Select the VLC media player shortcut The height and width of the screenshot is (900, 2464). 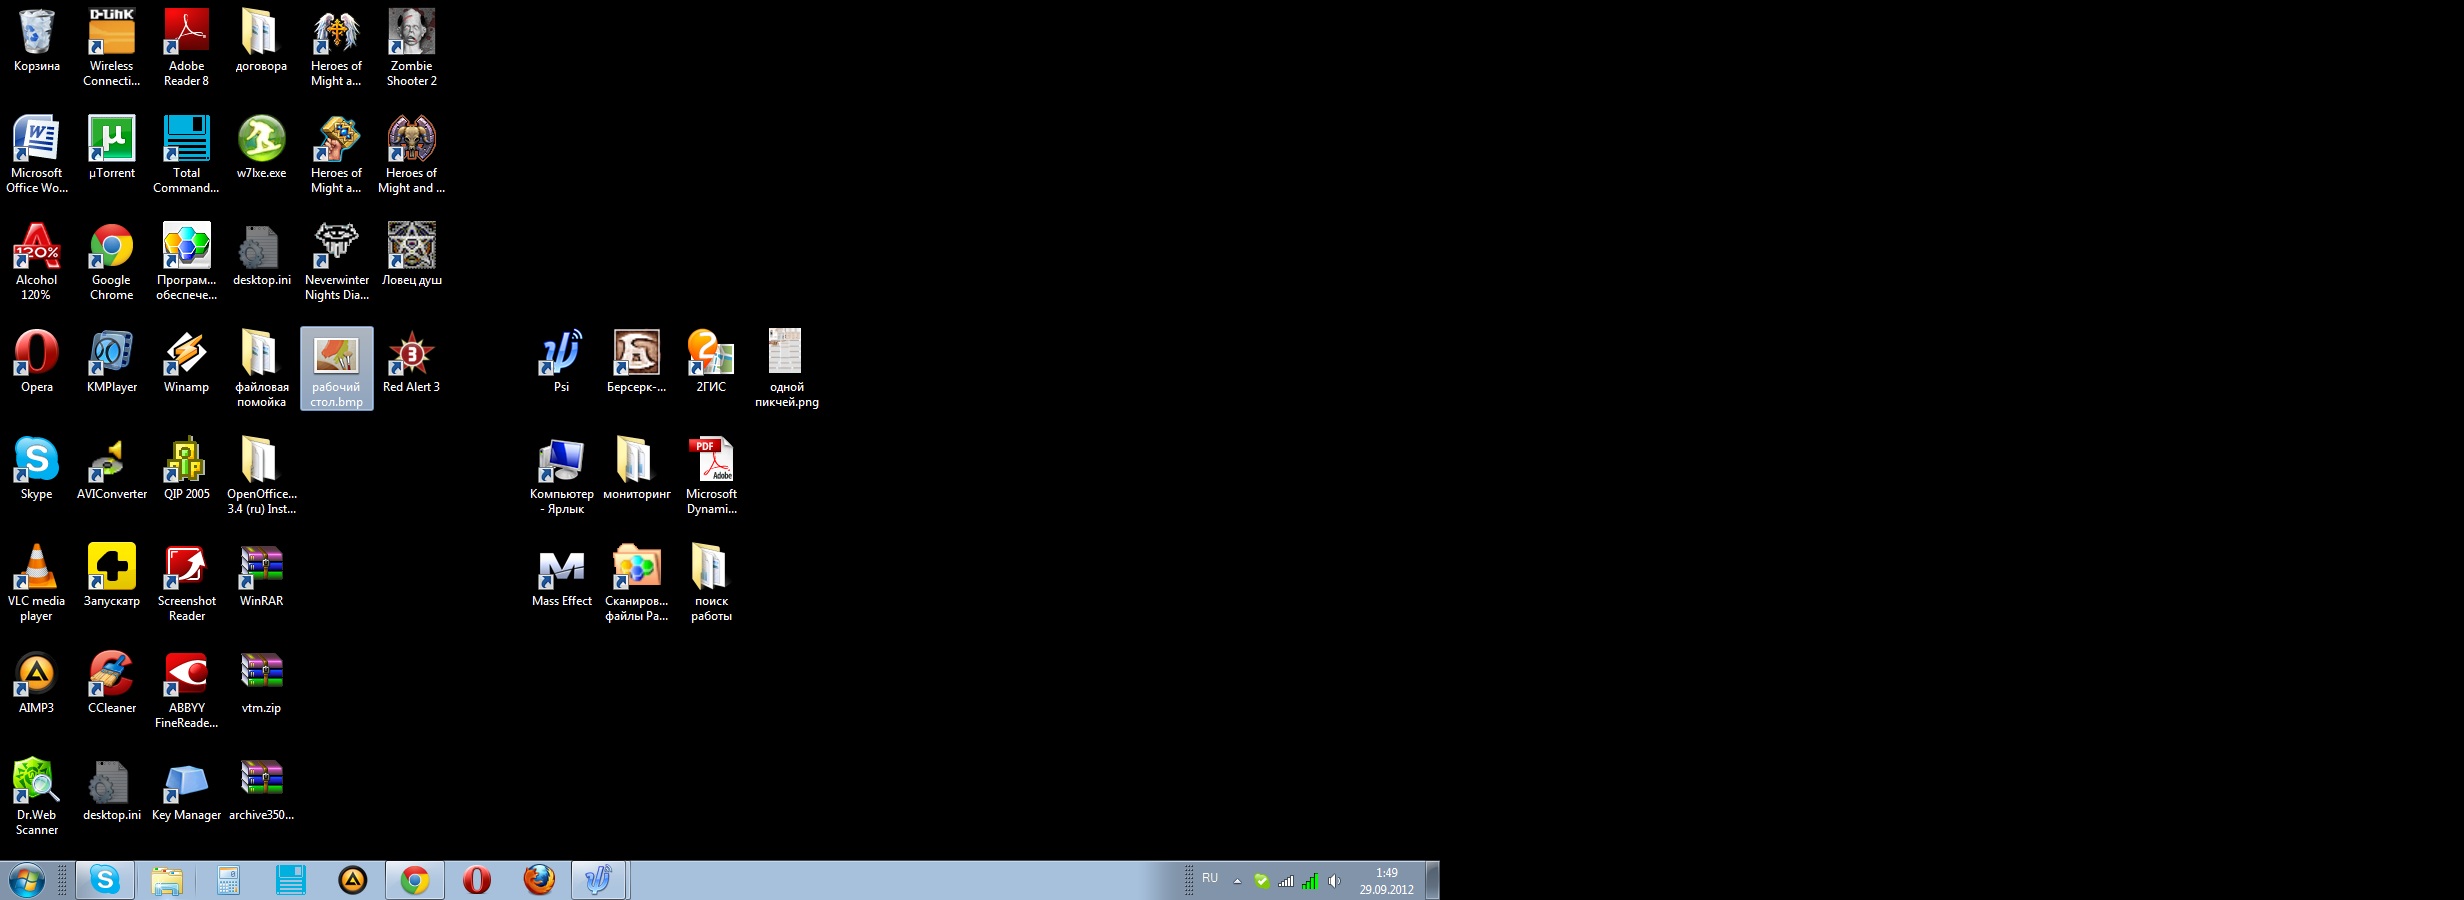[37, 582]
